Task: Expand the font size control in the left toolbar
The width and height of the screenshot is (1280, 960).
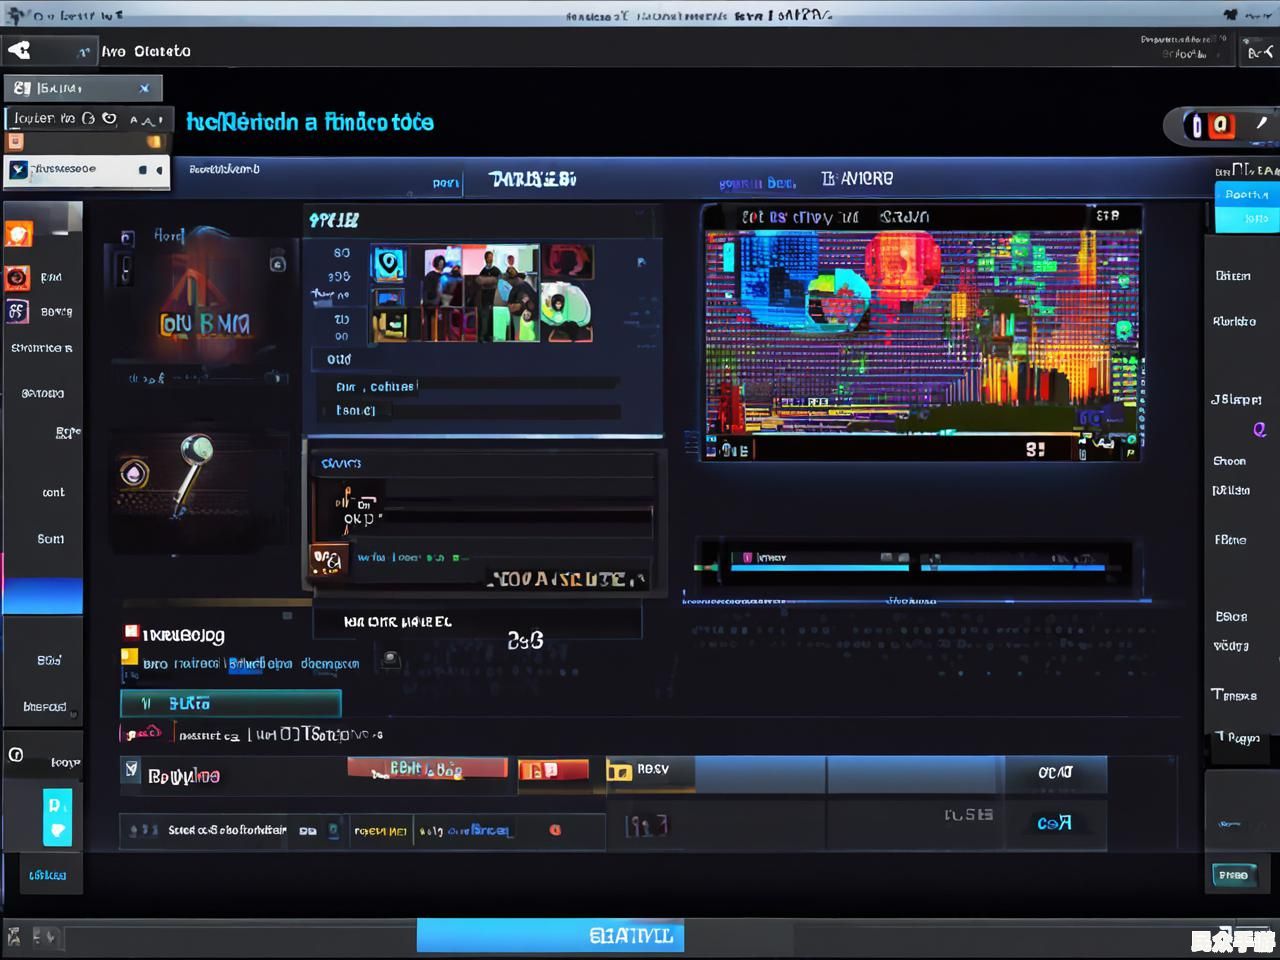Action: click(147, 119)
